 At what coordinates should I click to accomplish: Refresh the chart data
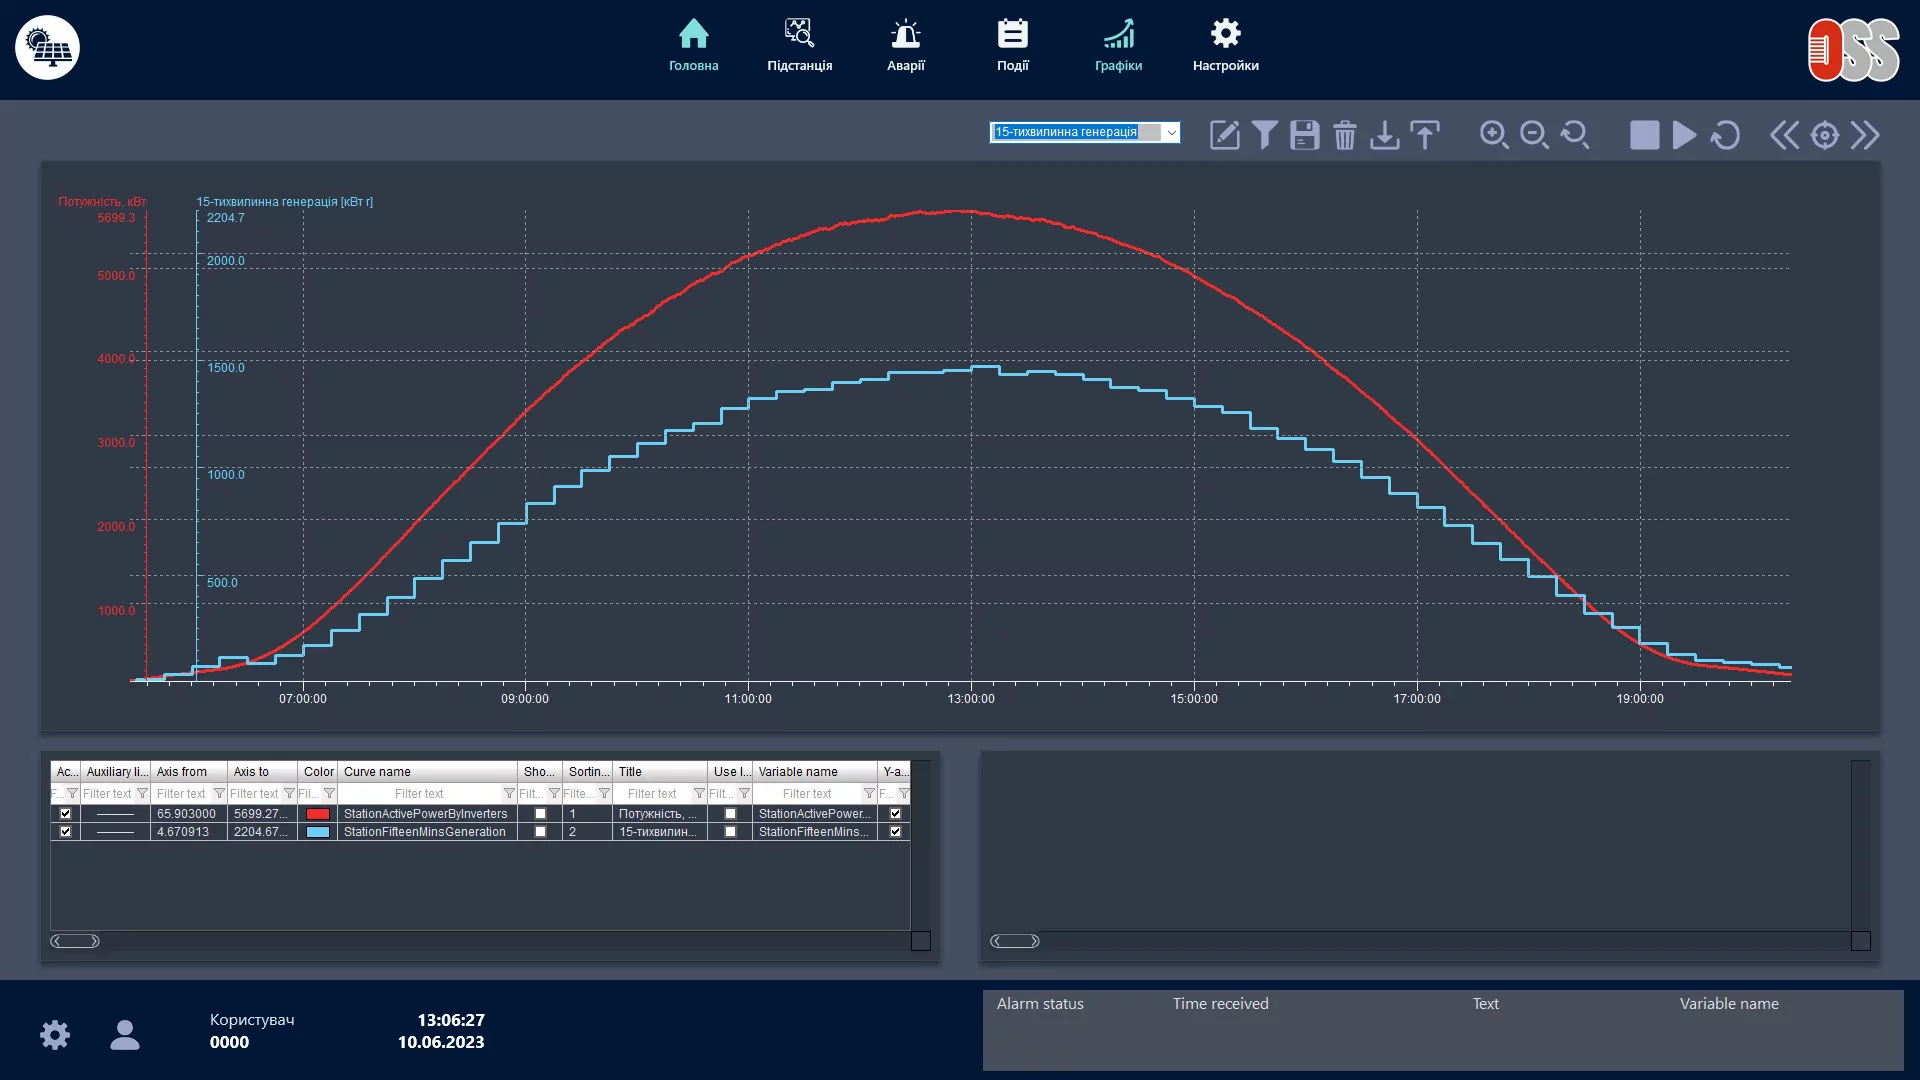[1725, 135]
